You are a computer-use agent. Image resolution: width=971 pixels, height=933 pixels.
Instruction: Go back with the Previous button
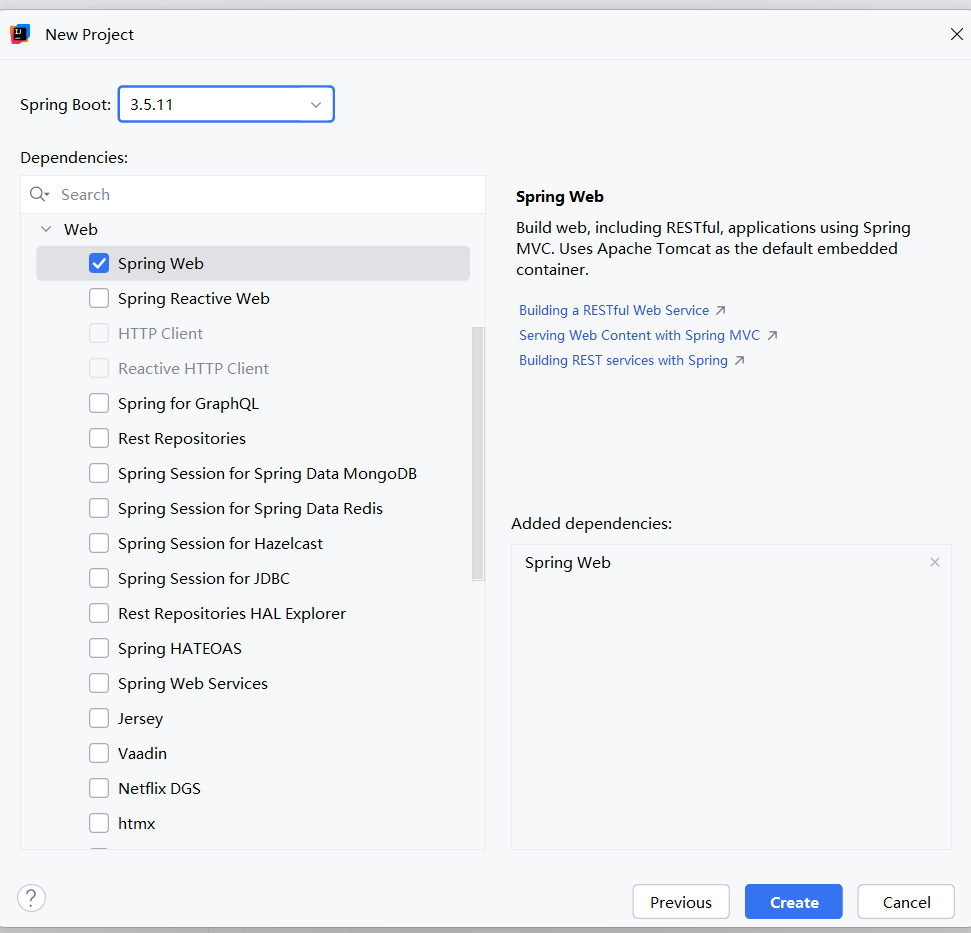click(x=681, y=902)
